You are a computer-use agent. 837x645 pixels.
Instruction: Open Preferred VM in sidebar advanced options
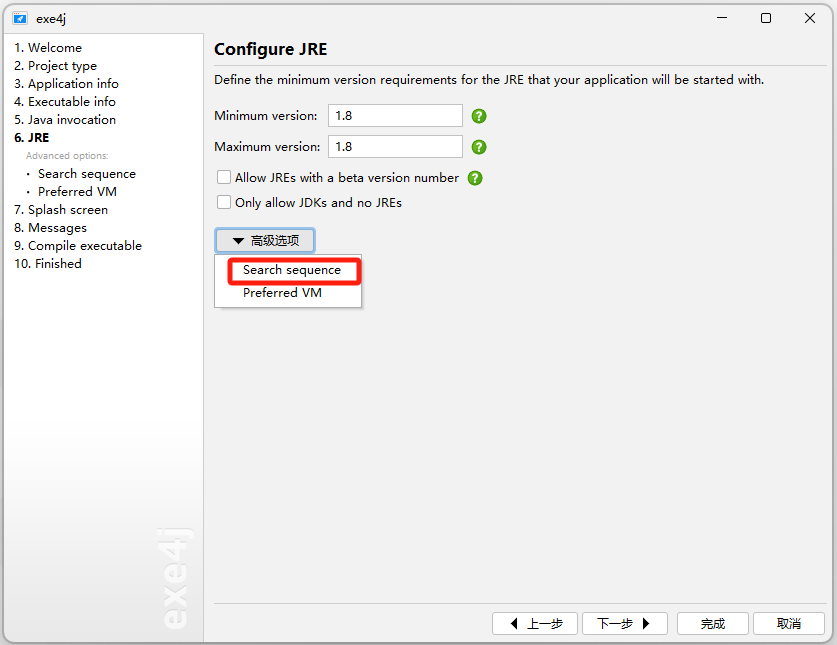coord(77,192)
